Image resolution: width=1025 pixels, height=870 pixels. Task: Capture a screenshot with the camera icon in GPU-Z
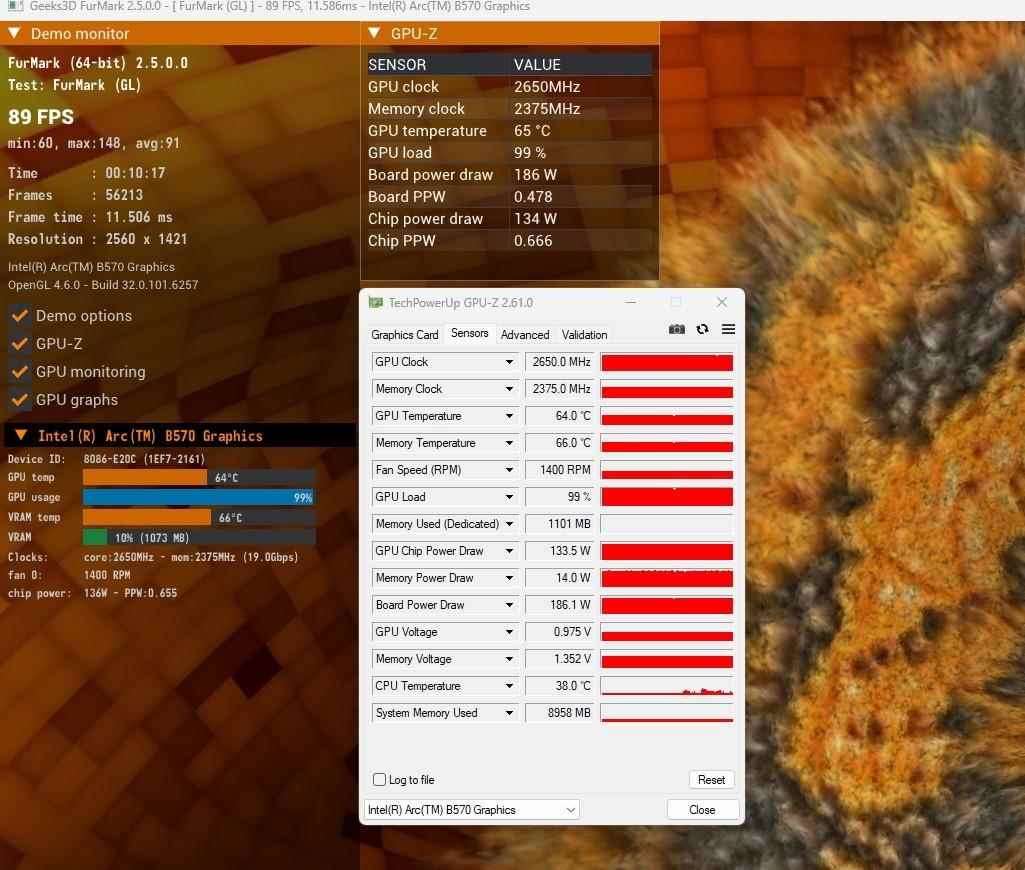tap(677, 329)
